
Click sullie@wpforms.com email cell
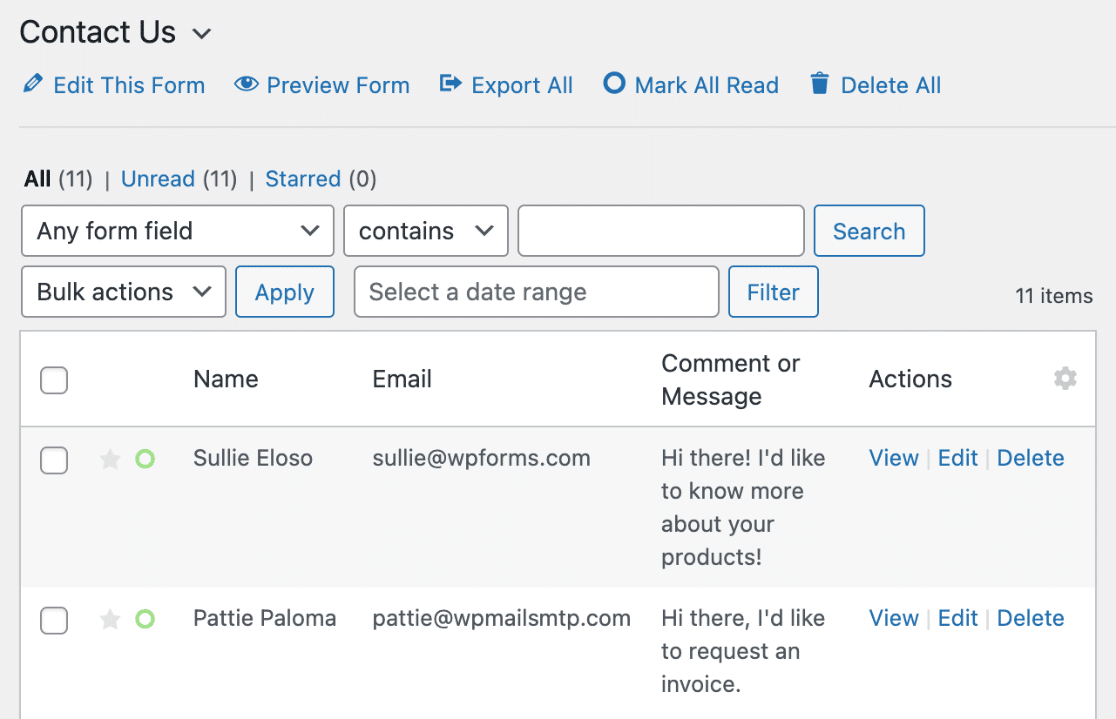[x=482, y=458]
